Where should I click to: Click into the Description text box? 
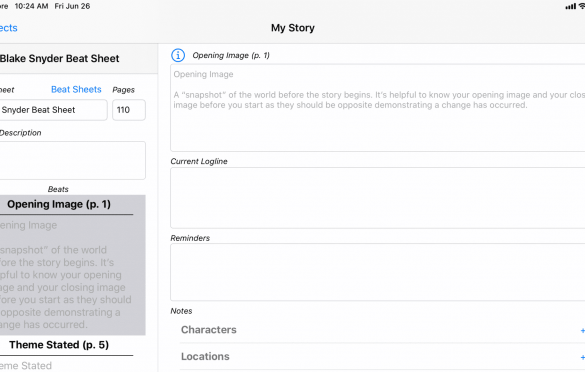tap(72, 160)
